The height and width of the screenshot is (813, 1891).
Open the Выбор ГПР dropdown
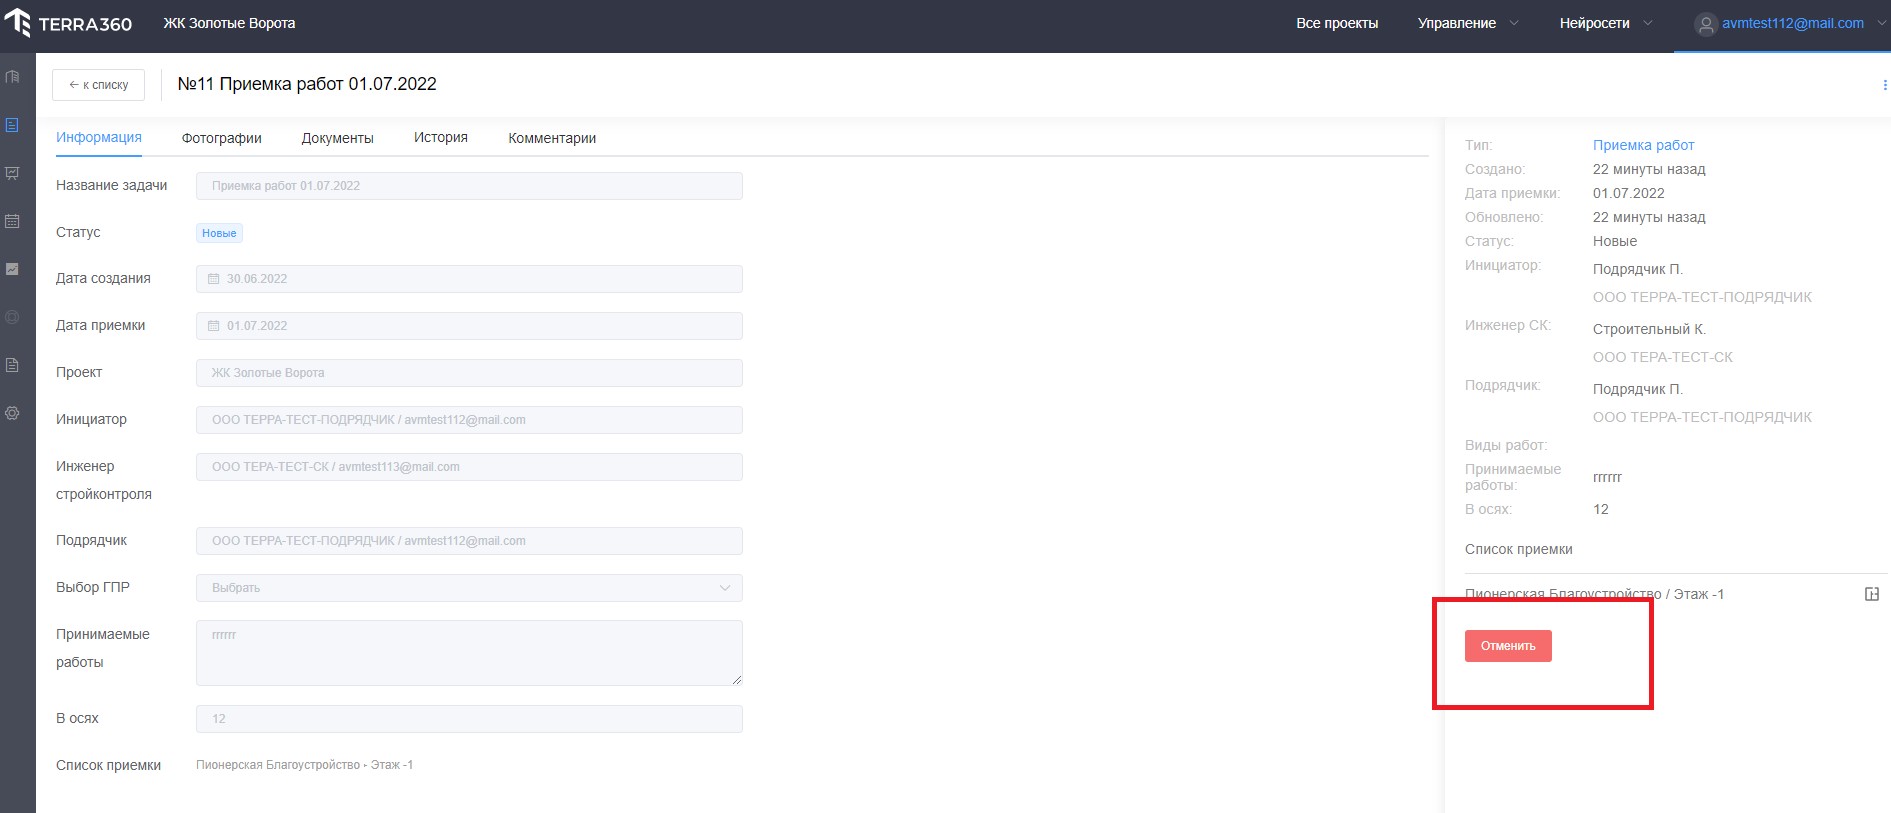pyautogui.click(x=469, y=588)
